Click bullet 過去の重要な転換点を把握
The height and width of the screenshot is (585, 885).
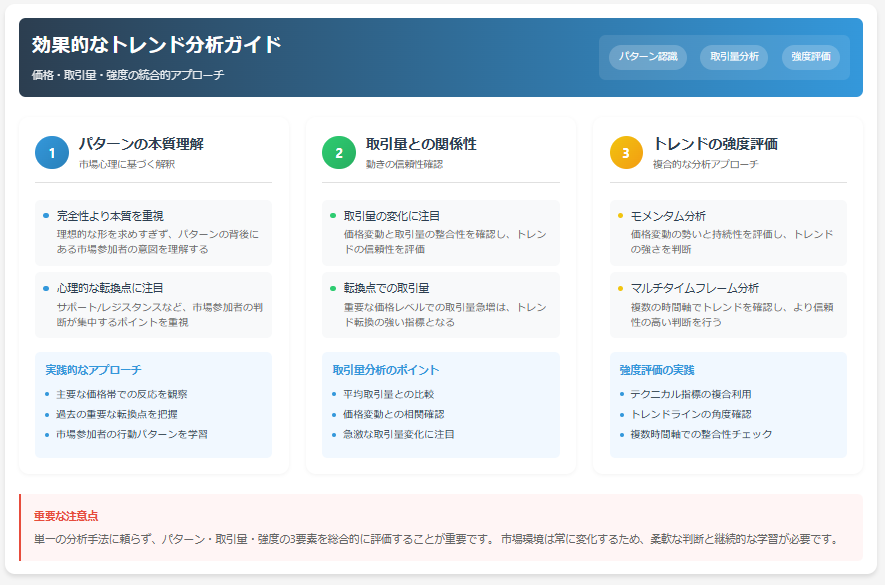[x=116, y=414]
